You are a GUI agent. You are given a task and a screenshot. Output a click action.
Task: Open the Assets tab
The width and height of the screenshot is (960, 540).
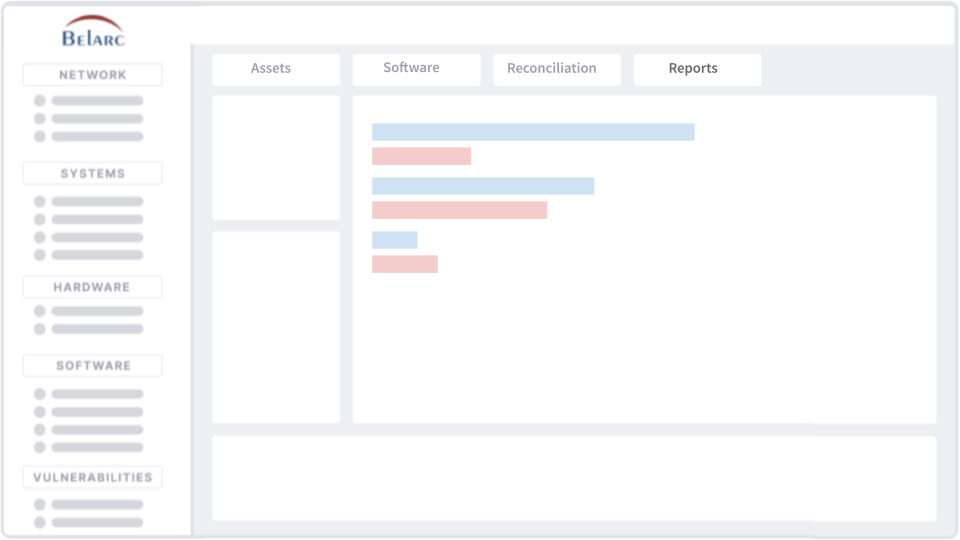pos(271,69)
